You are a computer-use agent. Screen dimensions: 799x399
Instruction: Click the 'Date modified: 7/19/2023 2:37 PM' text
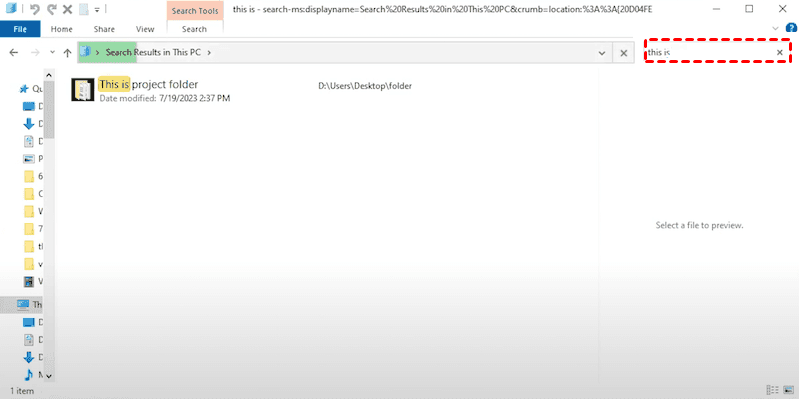pyautogui.click(x=165, y=98)
